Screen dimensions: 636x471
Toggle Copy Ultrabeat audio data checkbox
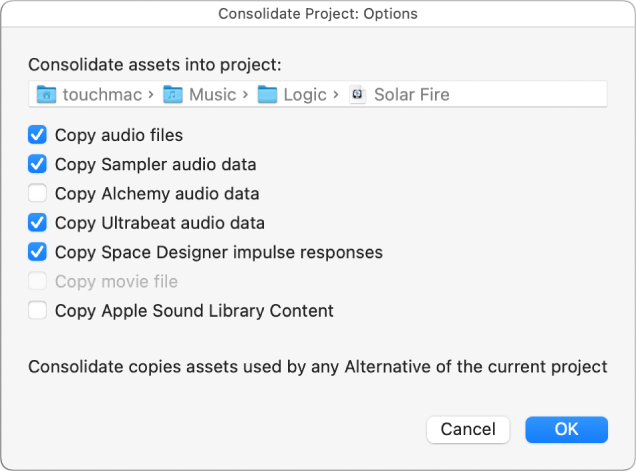[x=38, y=222]
